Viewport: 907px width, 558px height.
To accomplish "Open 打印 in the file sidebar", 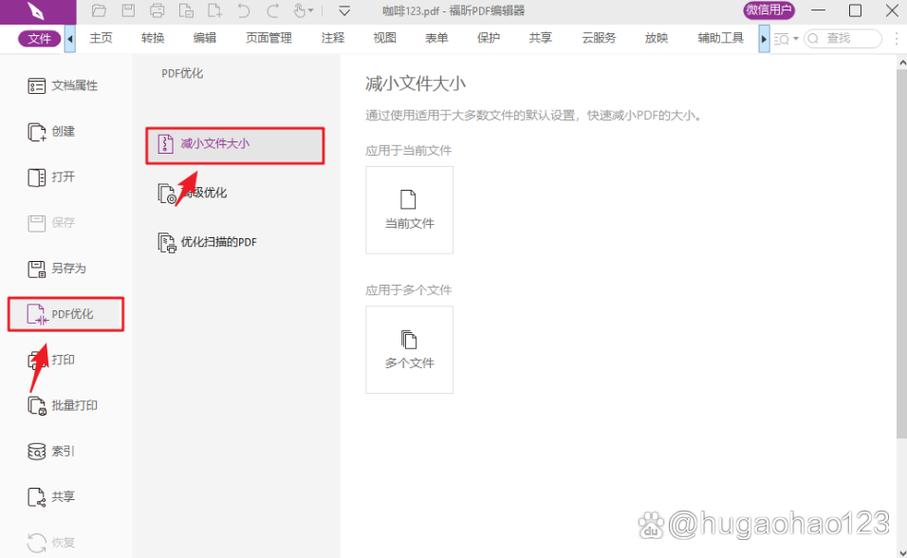I will point(51,360).
